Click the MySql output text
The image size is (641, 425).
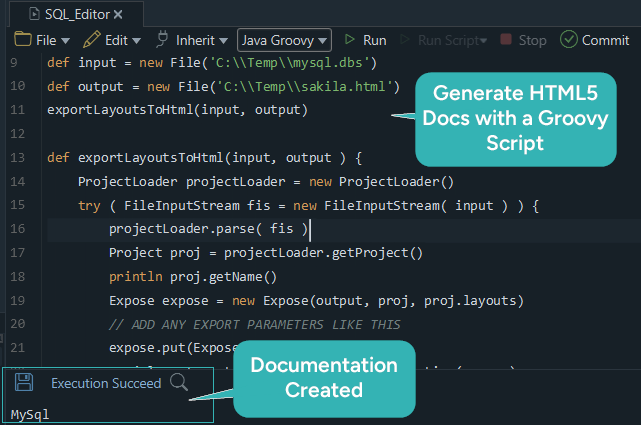pos(30,414)
